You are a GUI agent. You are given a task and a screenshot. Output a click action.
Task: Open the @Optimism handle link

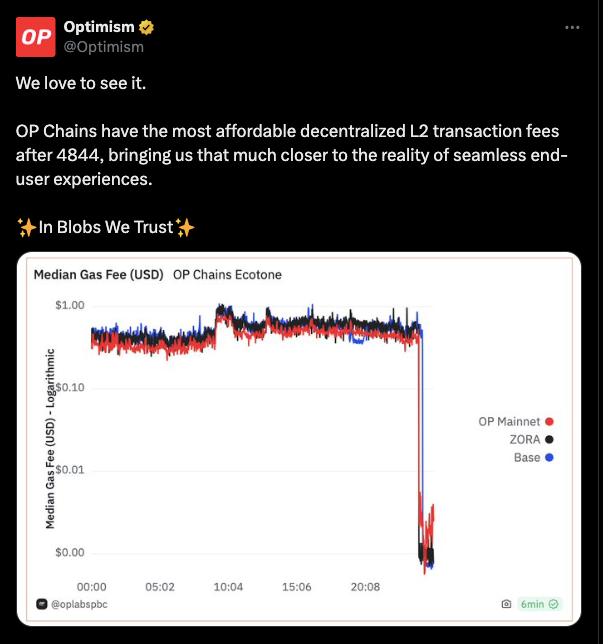pyautogui.click(x=104, y=47)
